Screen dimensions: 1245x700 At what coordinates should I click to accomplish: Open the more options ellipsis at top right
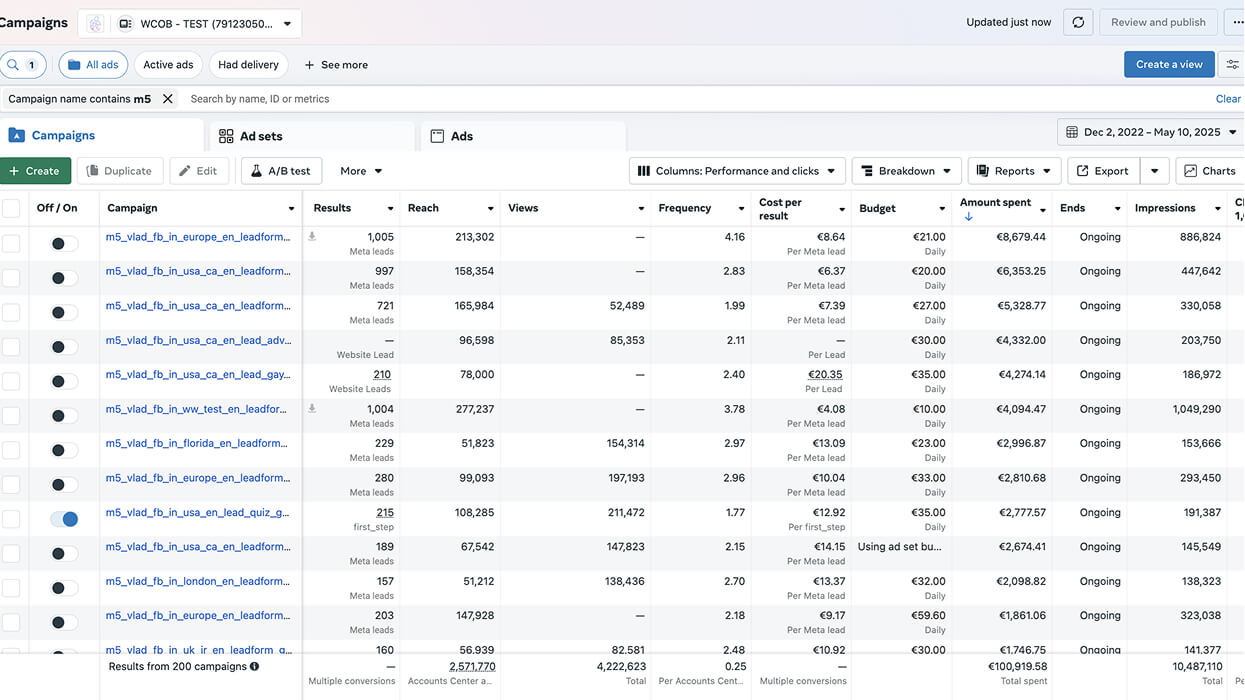point(1233,22)
